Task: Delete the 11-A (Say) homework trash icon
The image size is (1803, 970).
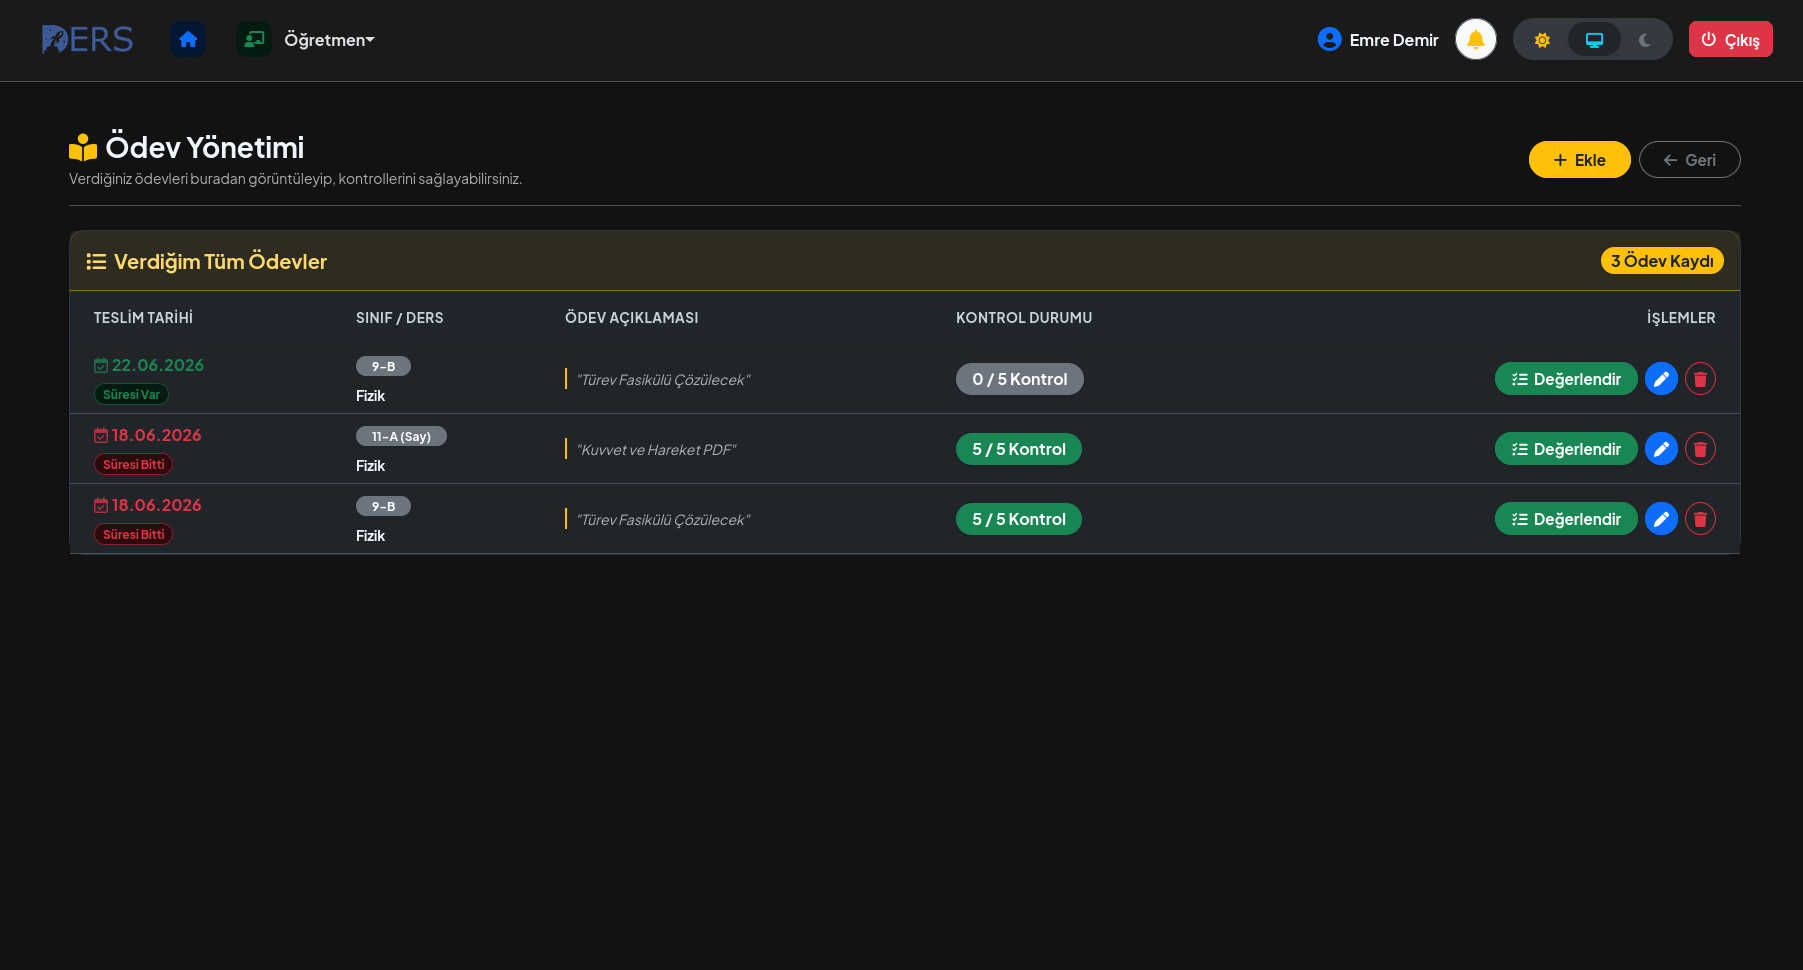Action: pyautogui.click(x=1700, y=449)
